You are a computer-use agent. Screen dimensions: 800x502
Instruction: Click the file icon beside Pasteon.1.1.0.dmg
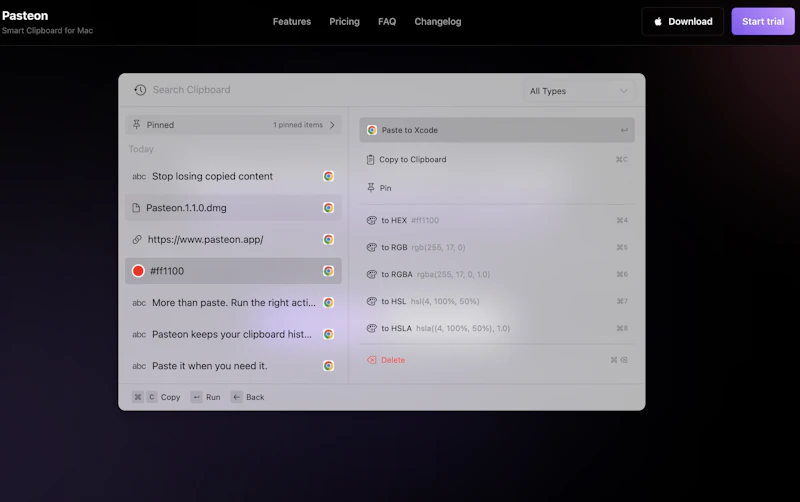[136, 208]
